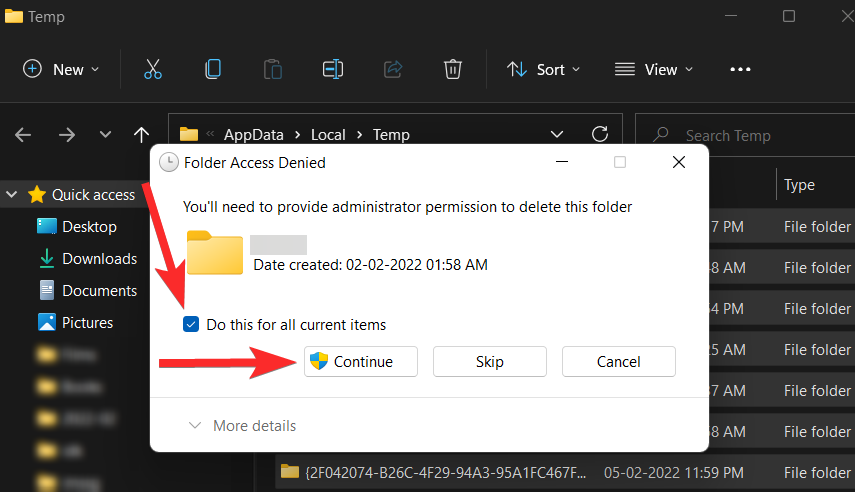Select Downloads in the navigation pane

[99, 258]
